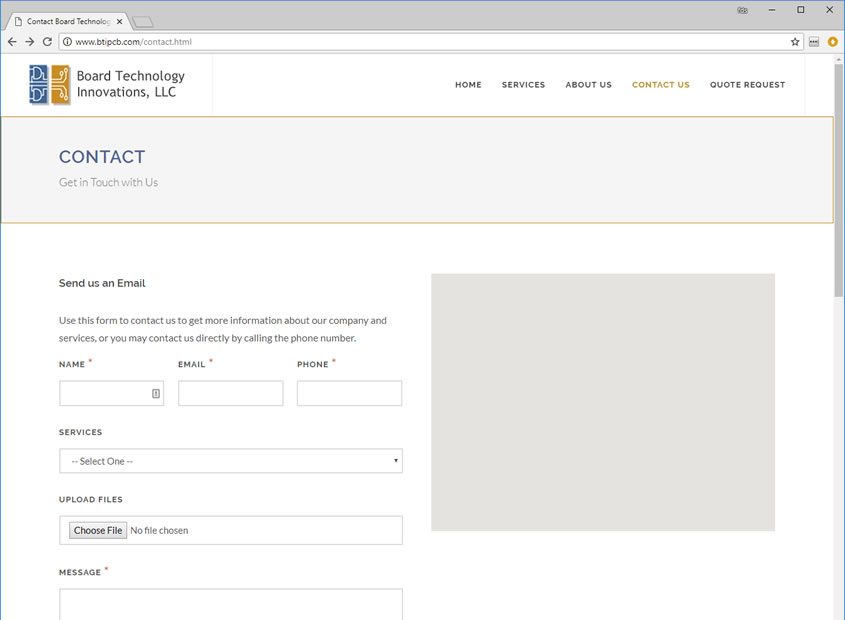
Task: Go to the Services nav page
Action: point(523,85)
